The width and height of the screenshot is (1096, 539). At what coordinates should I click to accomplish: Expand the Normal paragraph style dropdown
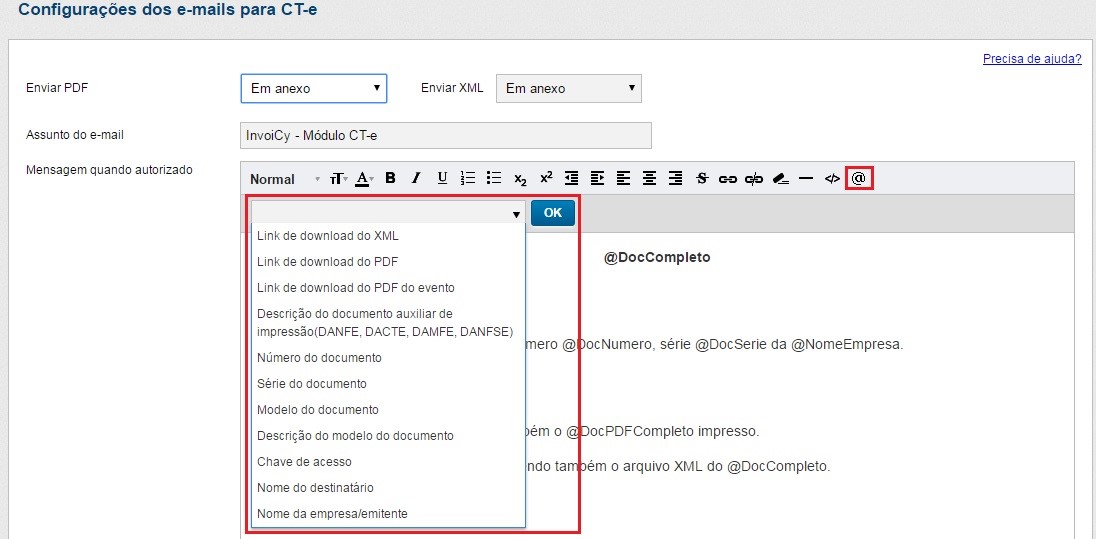[x=284, y=179]
